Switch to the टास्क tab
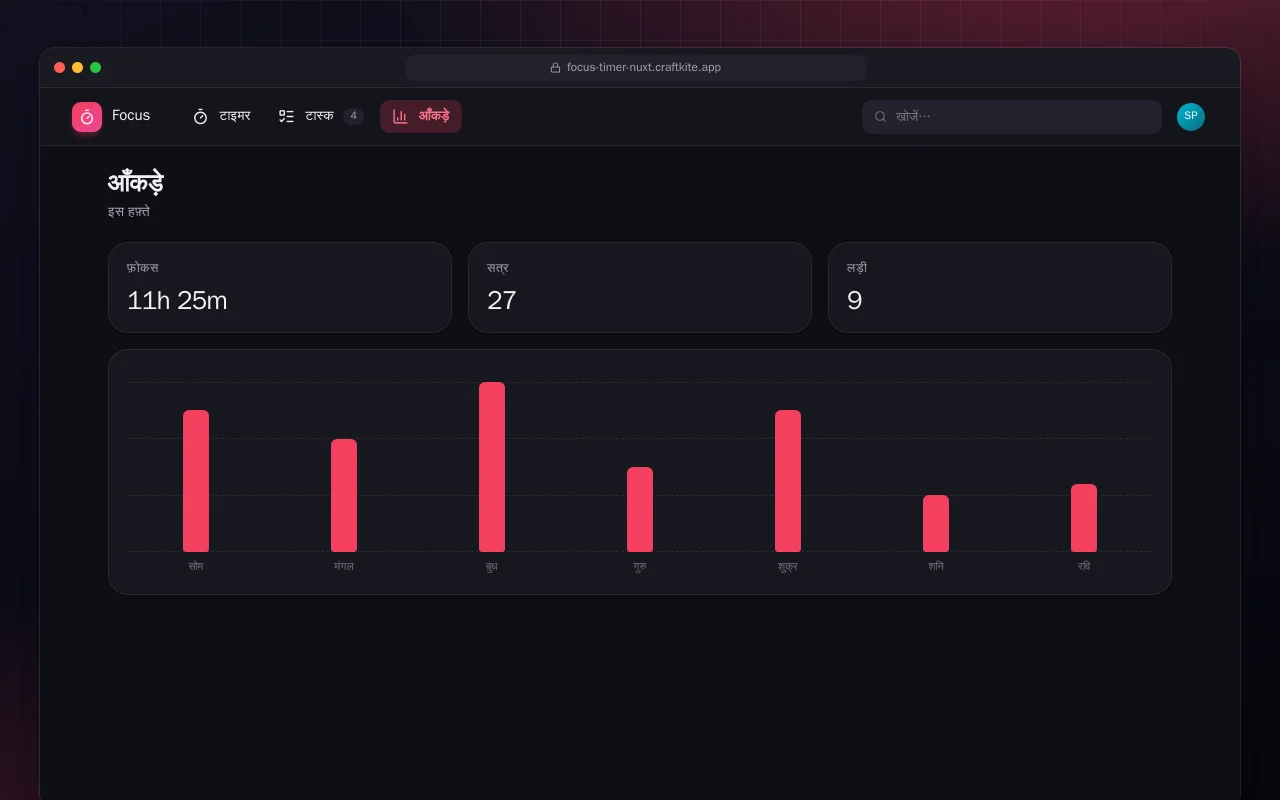The height and width of the screenshot is (800, 1280). coord(321,116)
